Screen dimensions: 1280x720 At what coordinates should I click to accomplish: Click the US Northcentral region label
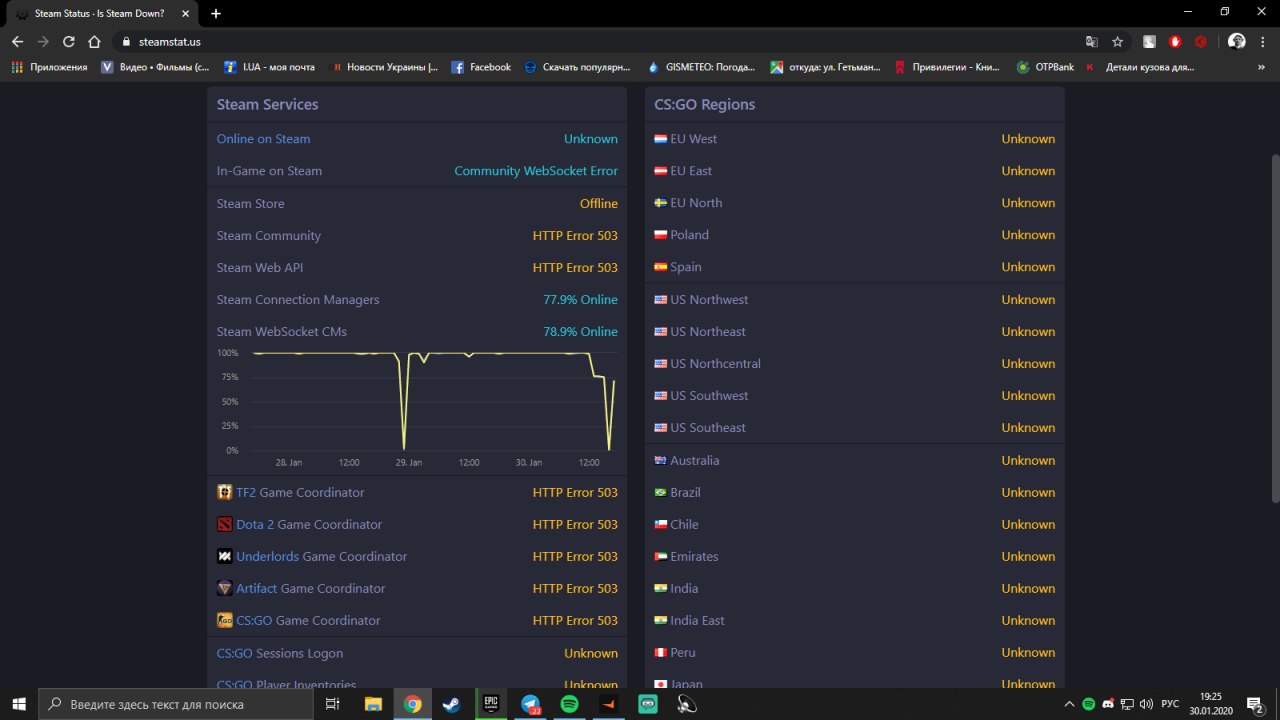tap(715, 363)
